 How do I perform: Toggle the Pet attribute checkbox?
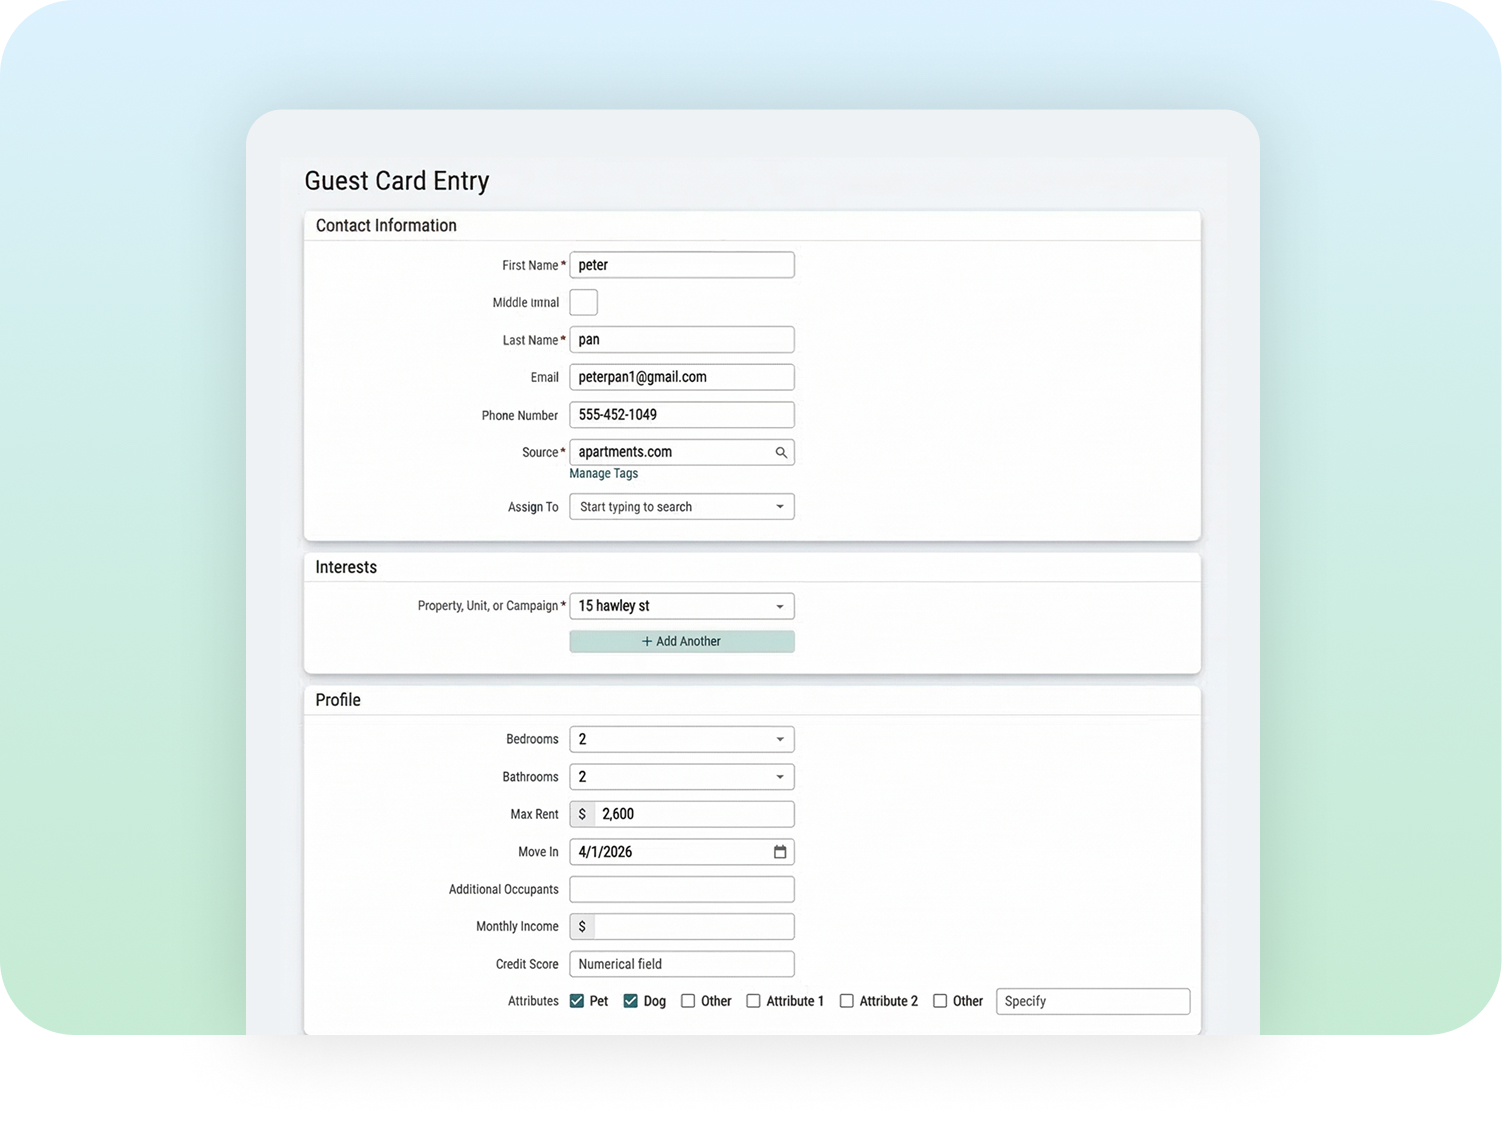pyautogui.click(x=577, y=1001)
